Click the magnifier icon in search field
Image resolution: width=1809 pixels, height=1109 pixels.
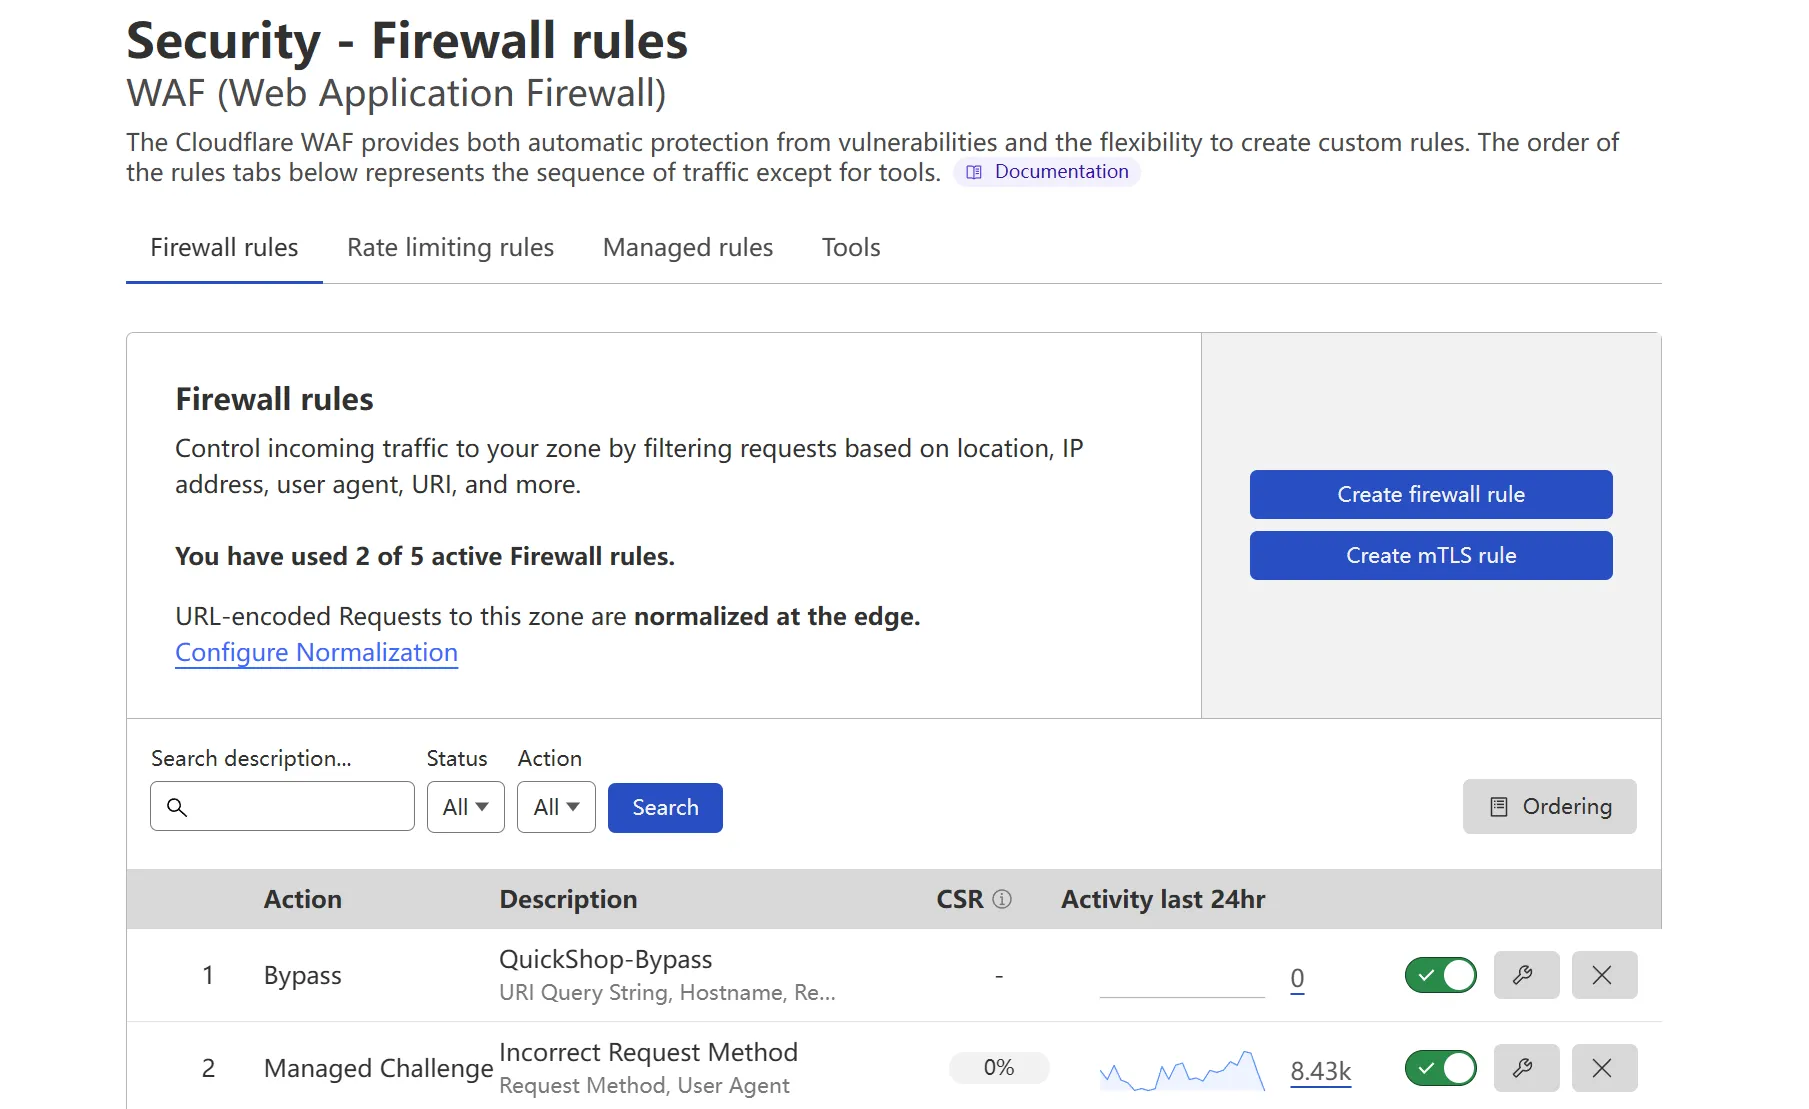(x=177, y=807)
